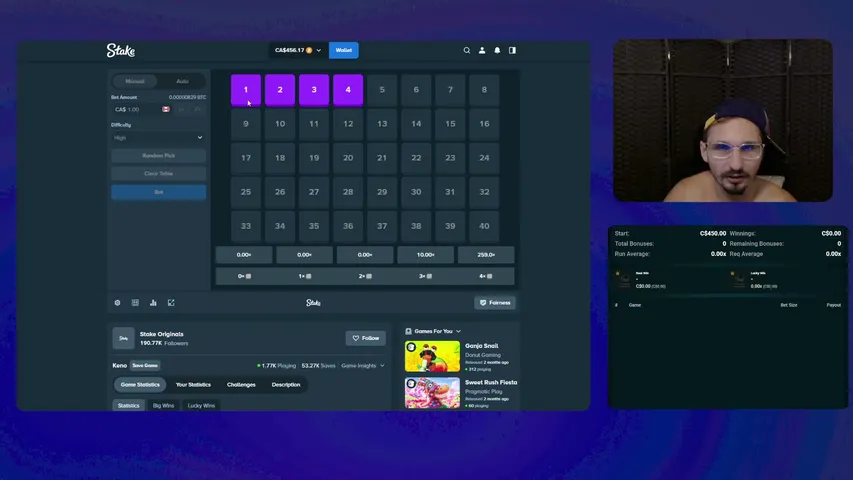Toggle the sidebar panel icon in header
853x480 pixels.
512,50
